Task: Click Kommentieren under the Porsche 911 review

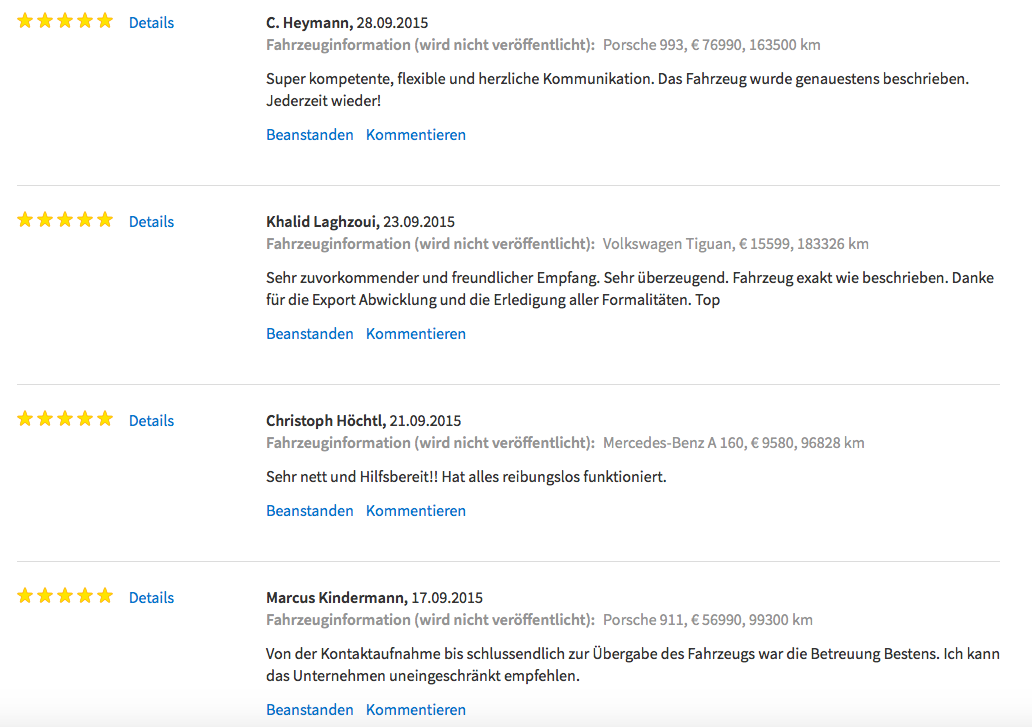Action: (x=416, y=709)
